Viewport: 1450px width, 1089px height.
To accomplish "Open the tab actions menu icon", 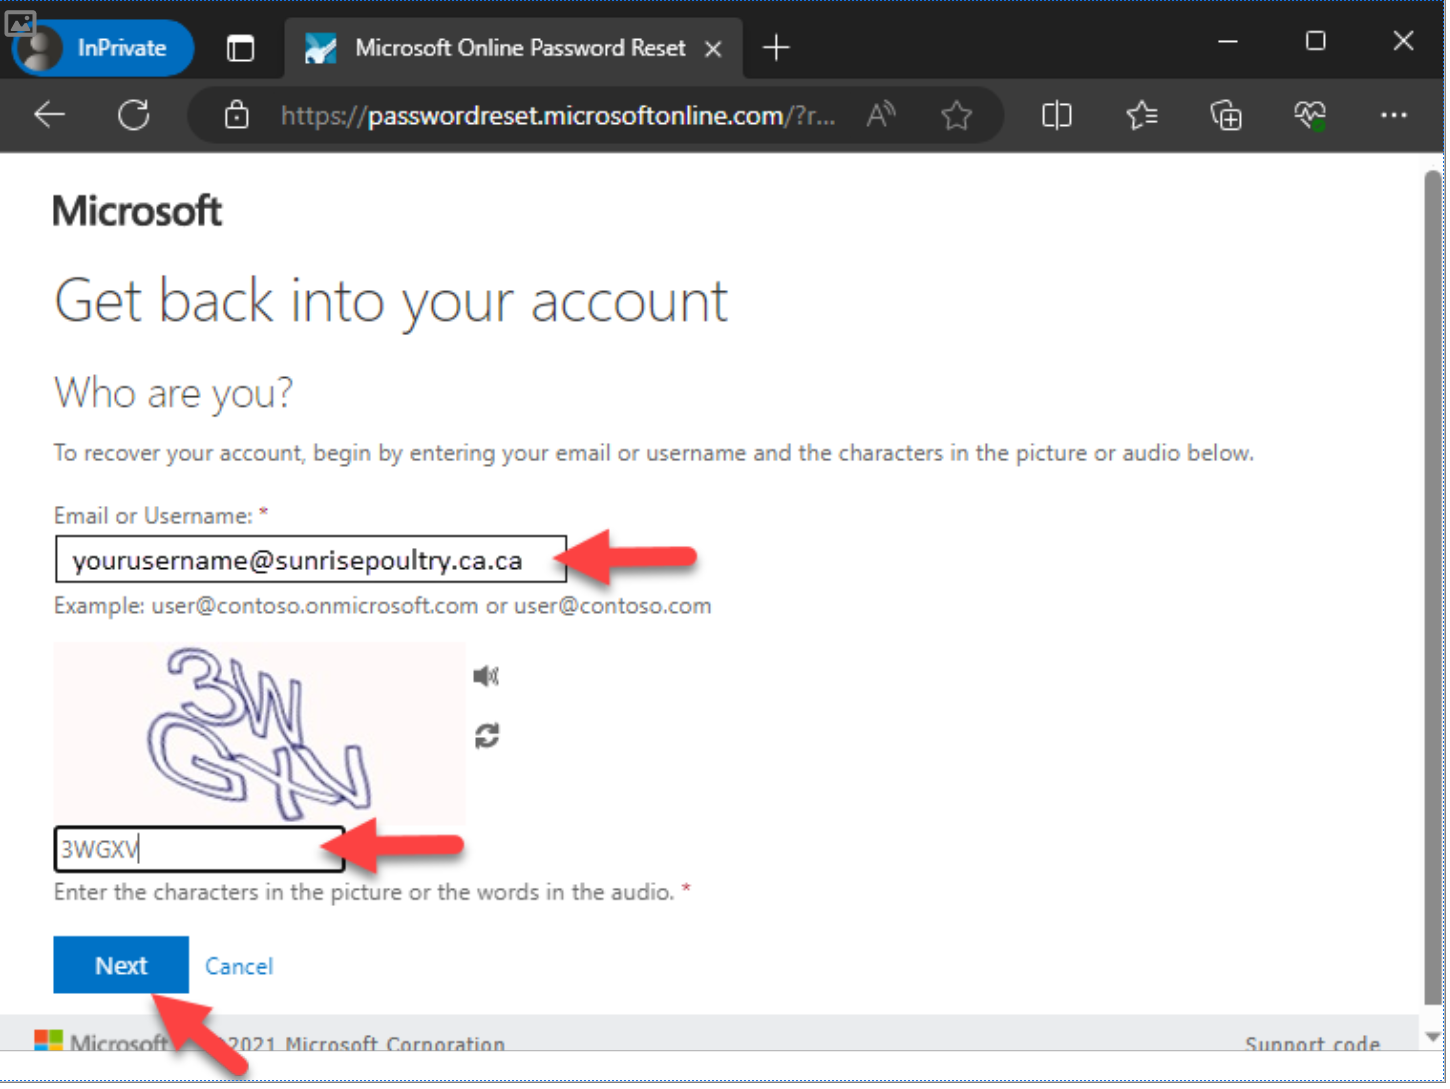I will point(240,48).
